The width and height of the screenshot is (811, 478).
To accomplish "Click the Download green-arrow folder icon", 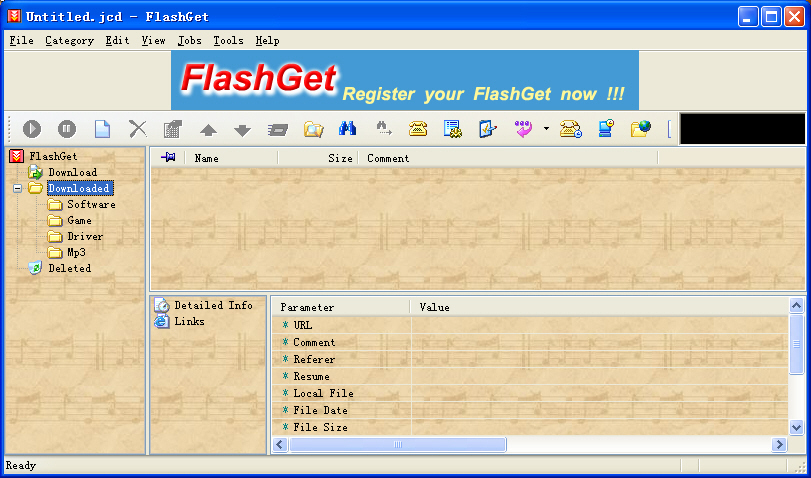I will point(35,172).
